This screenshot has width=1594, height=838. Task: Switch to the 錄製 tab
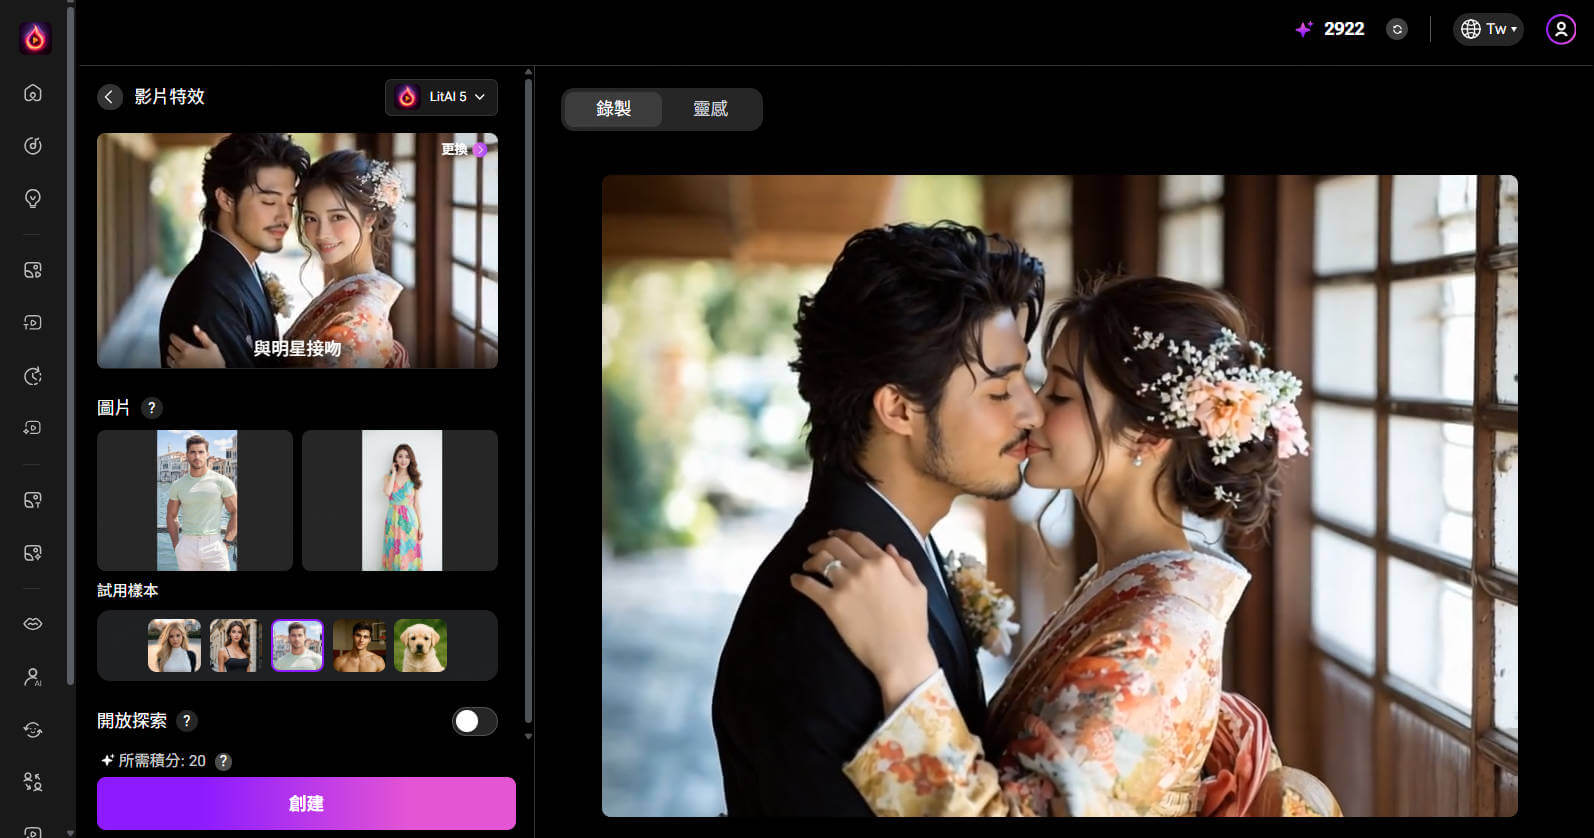tap(613, 109)
